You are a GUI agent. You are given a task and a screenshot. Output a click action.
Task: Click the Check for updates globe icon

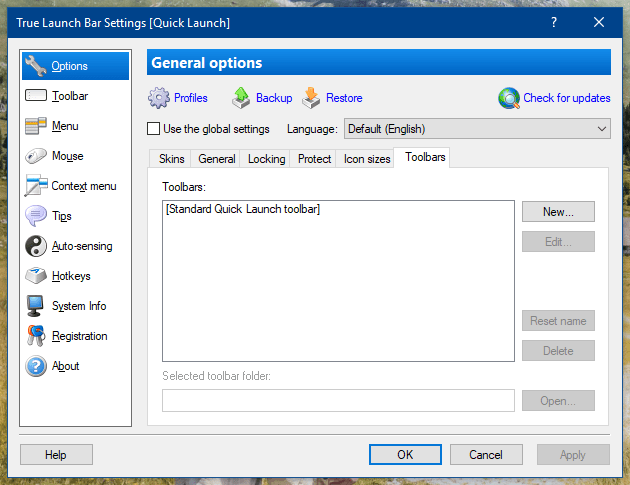tap(509, 98)
